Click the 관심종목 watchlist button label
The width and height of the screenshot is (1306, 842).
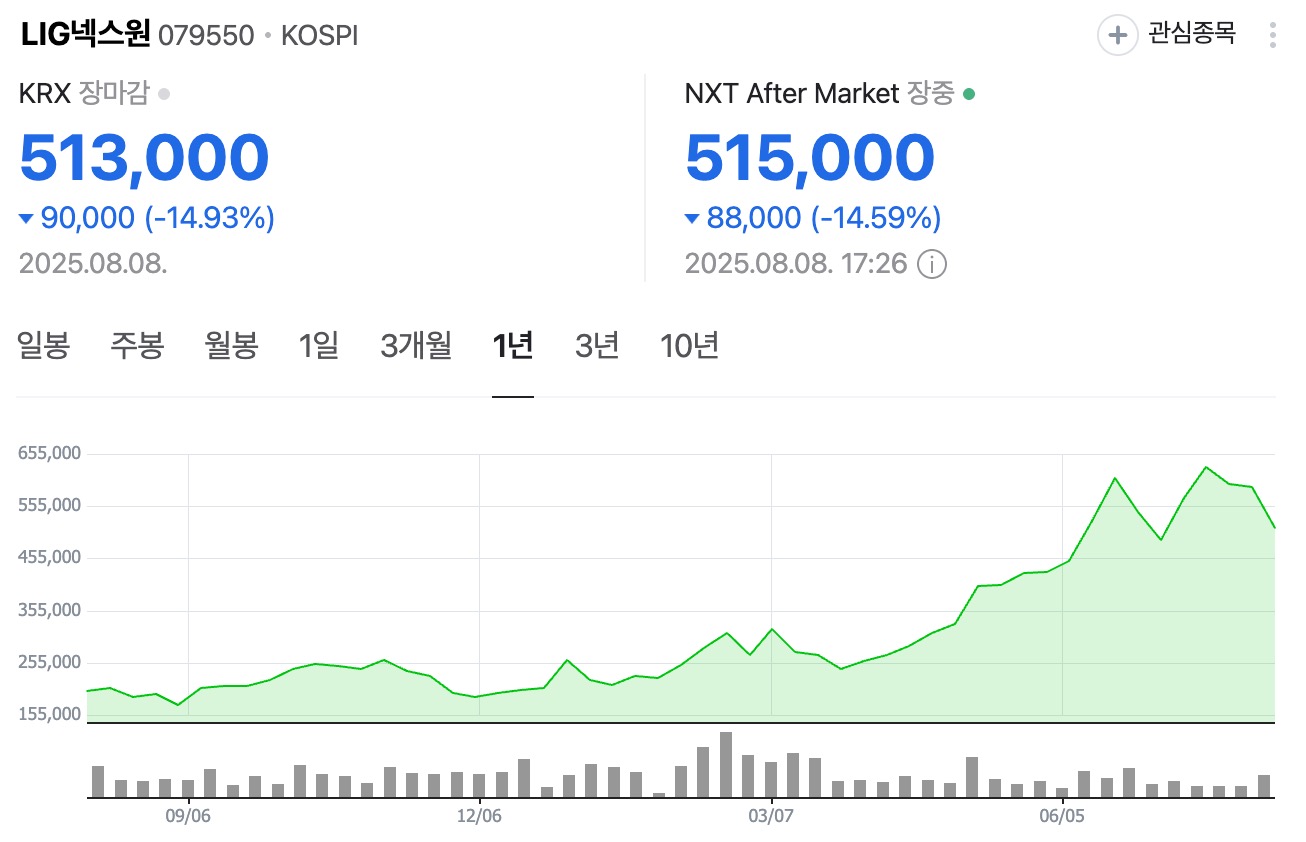click(1191, 34)
